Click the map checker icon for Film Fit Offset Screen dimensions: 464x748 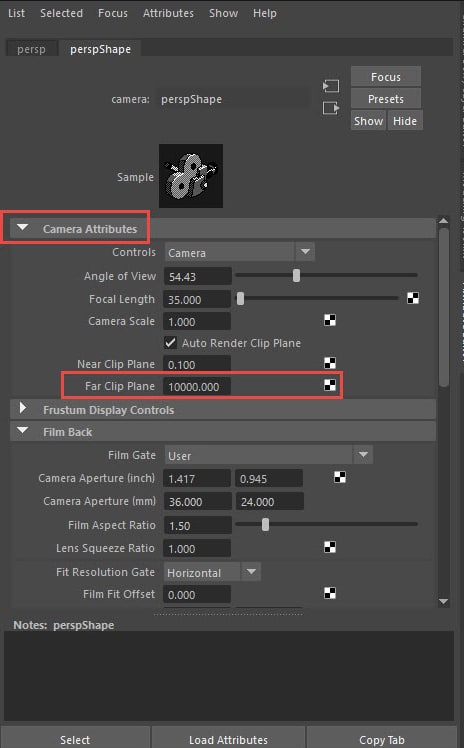pos(330,593)
